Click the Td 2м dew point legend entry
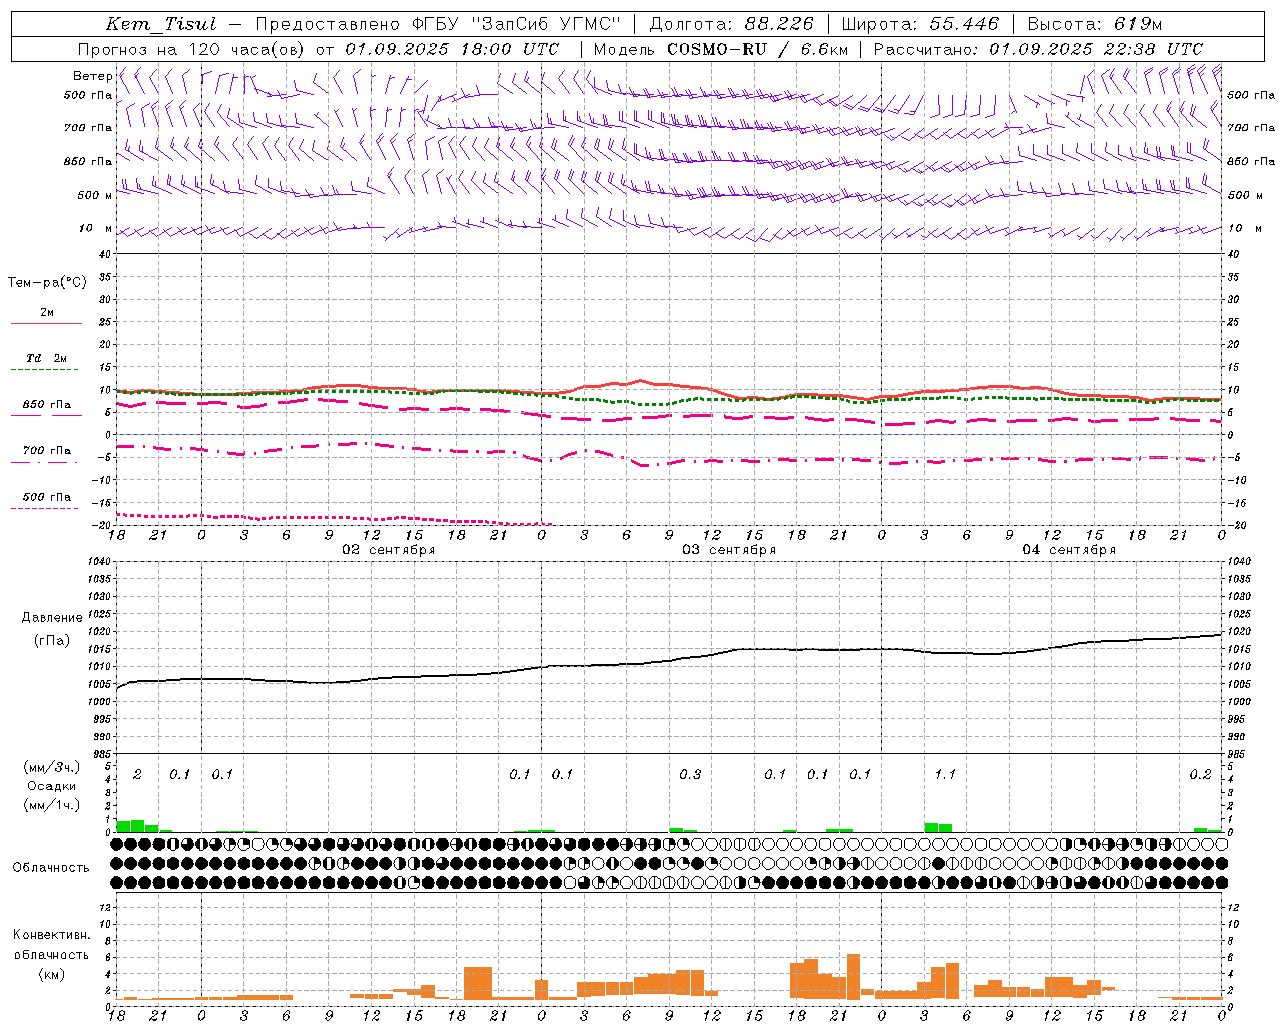1280x1024 pixels. click(x=46, y=358)
